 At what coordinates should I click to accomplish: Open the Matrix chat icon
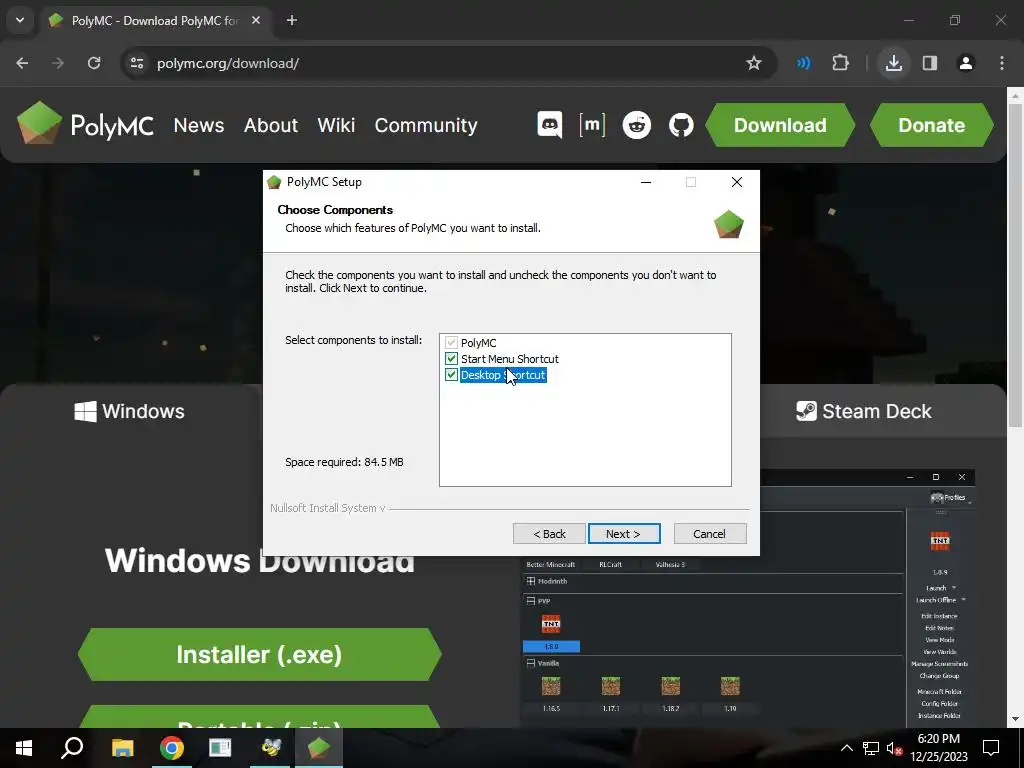tap(592, 125)
